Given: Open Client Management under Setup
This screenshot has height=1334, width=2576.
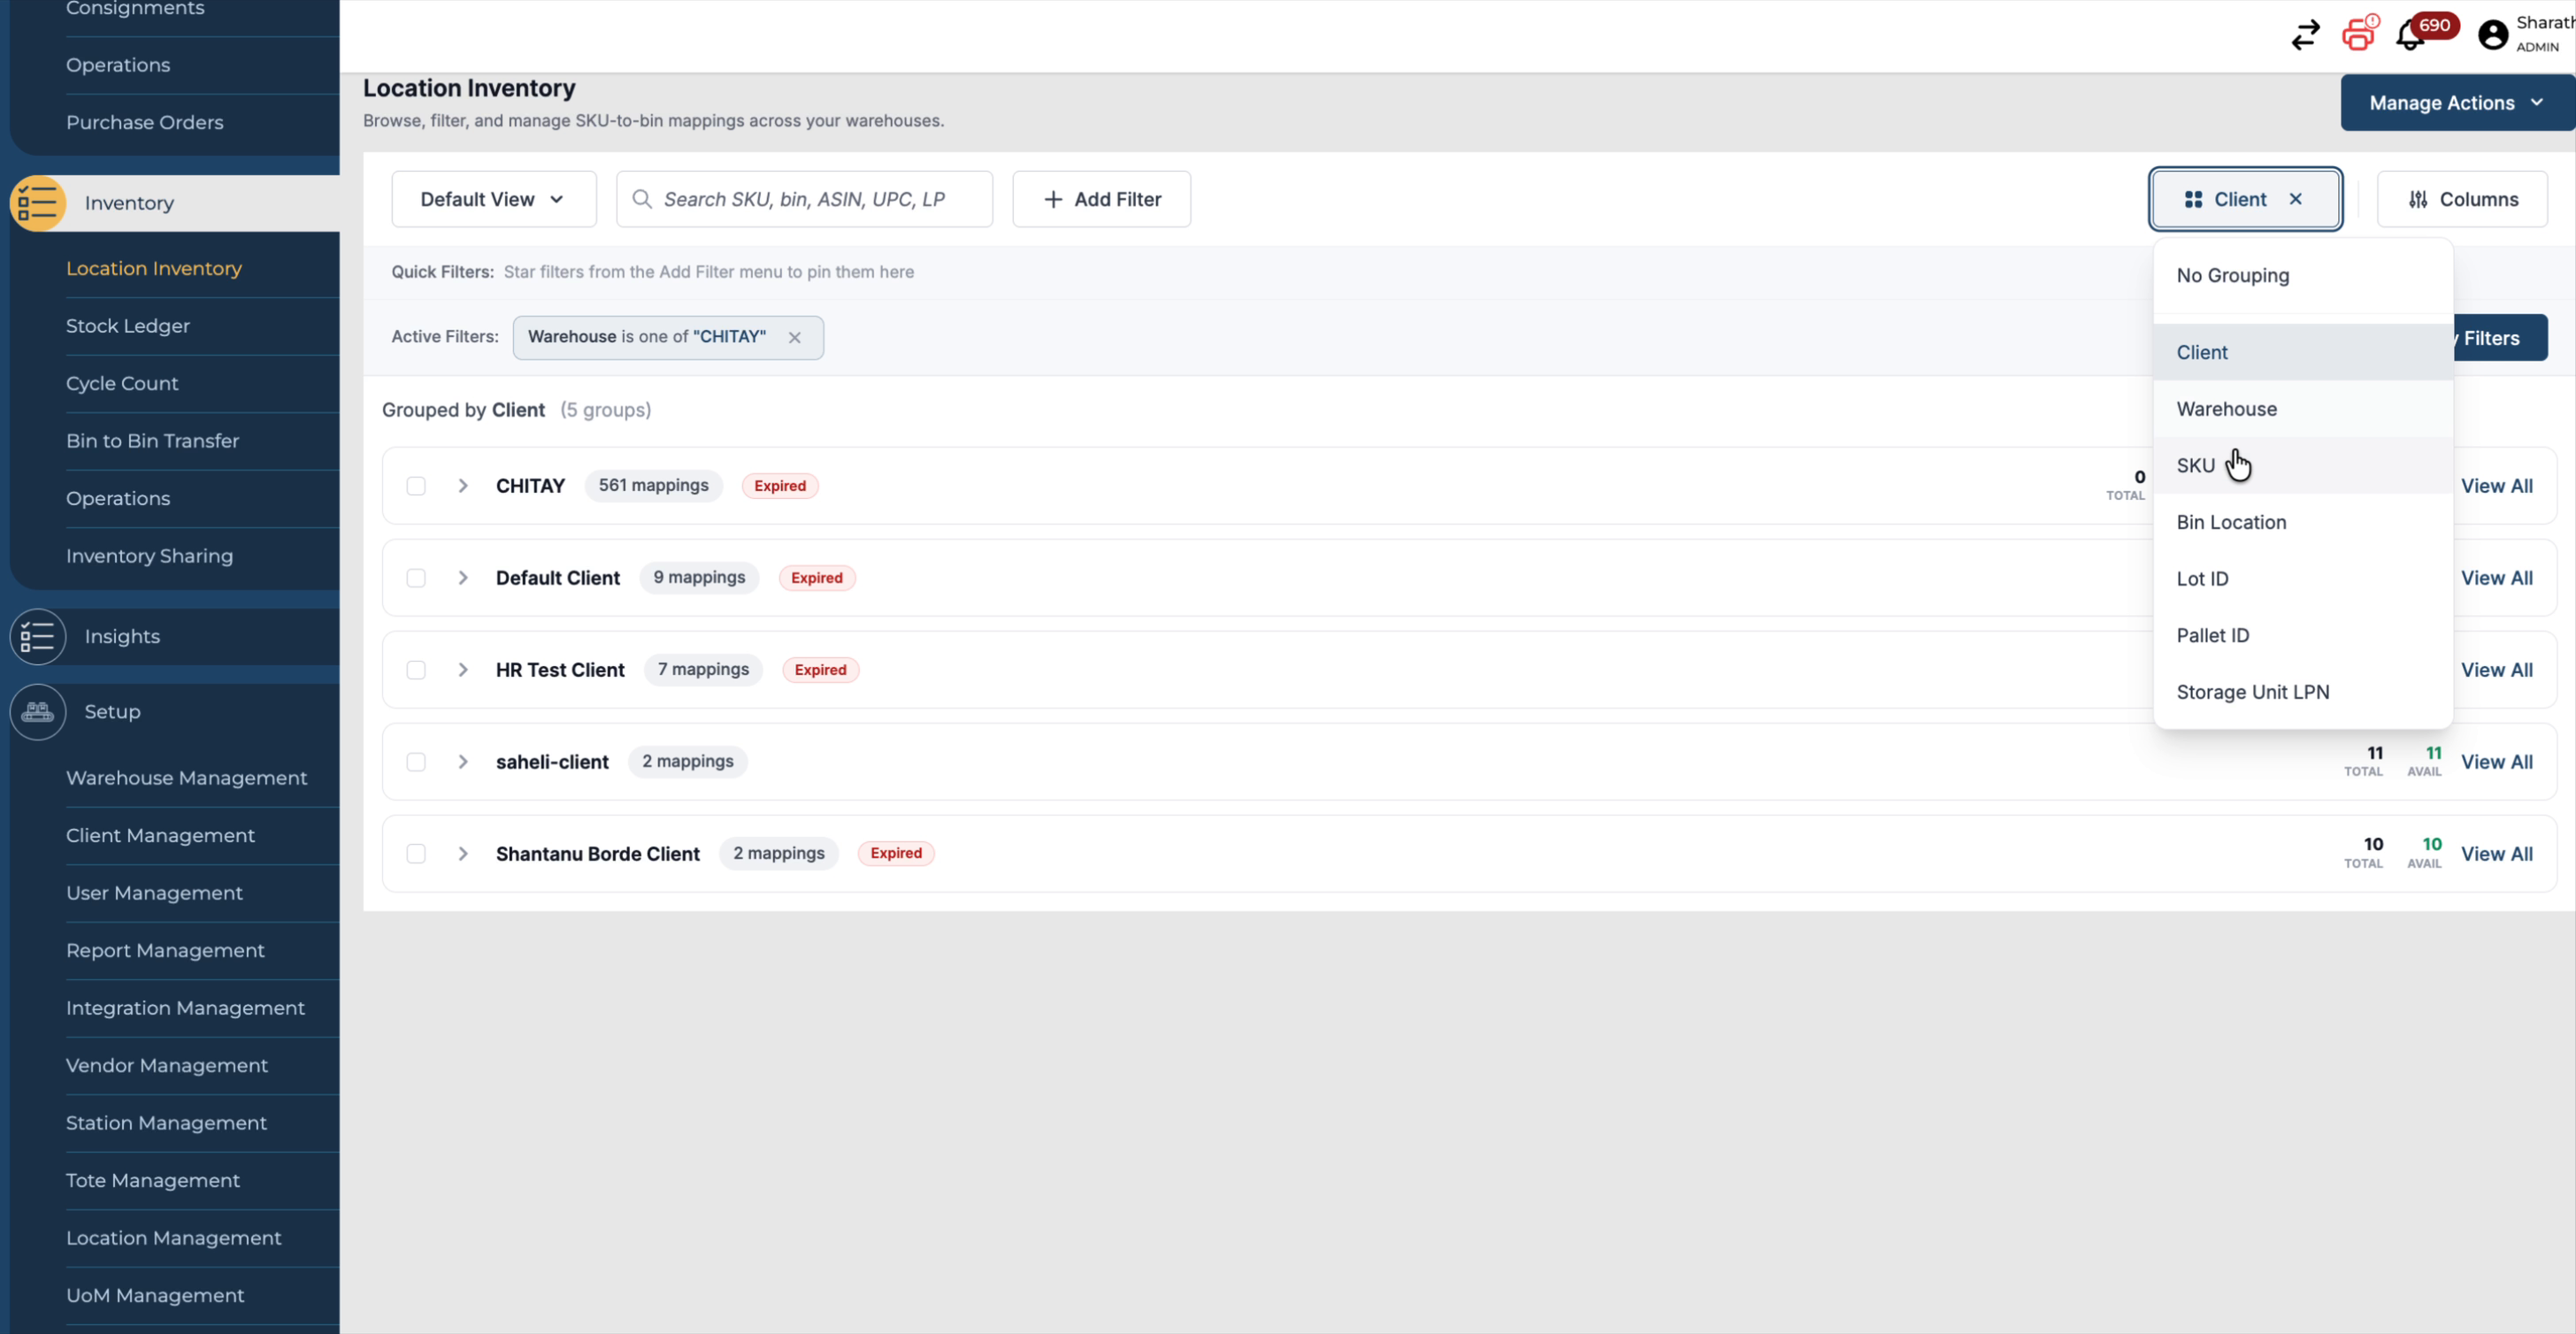Looking at the screenshot, I should click(x=160, y=836).
